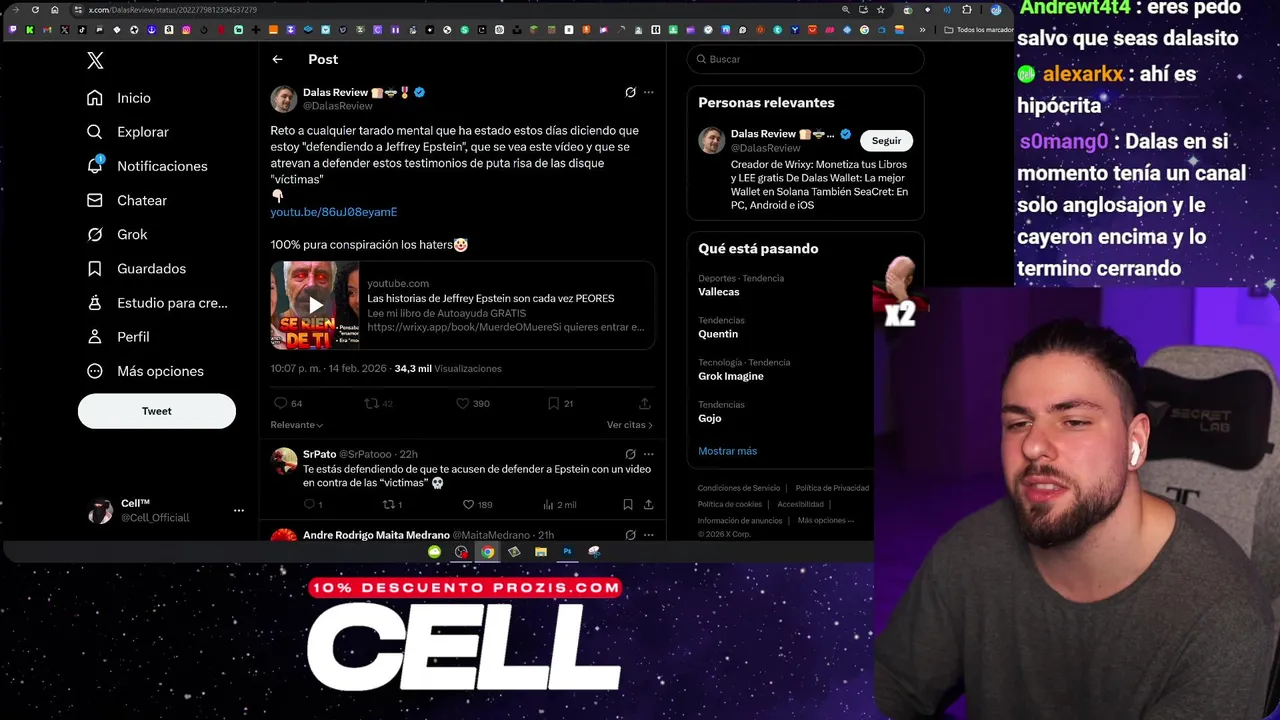Open Condiciones de Servicio footer link
The height and width of the screenshot is (720, 1280).
click(x=739, y=488)
